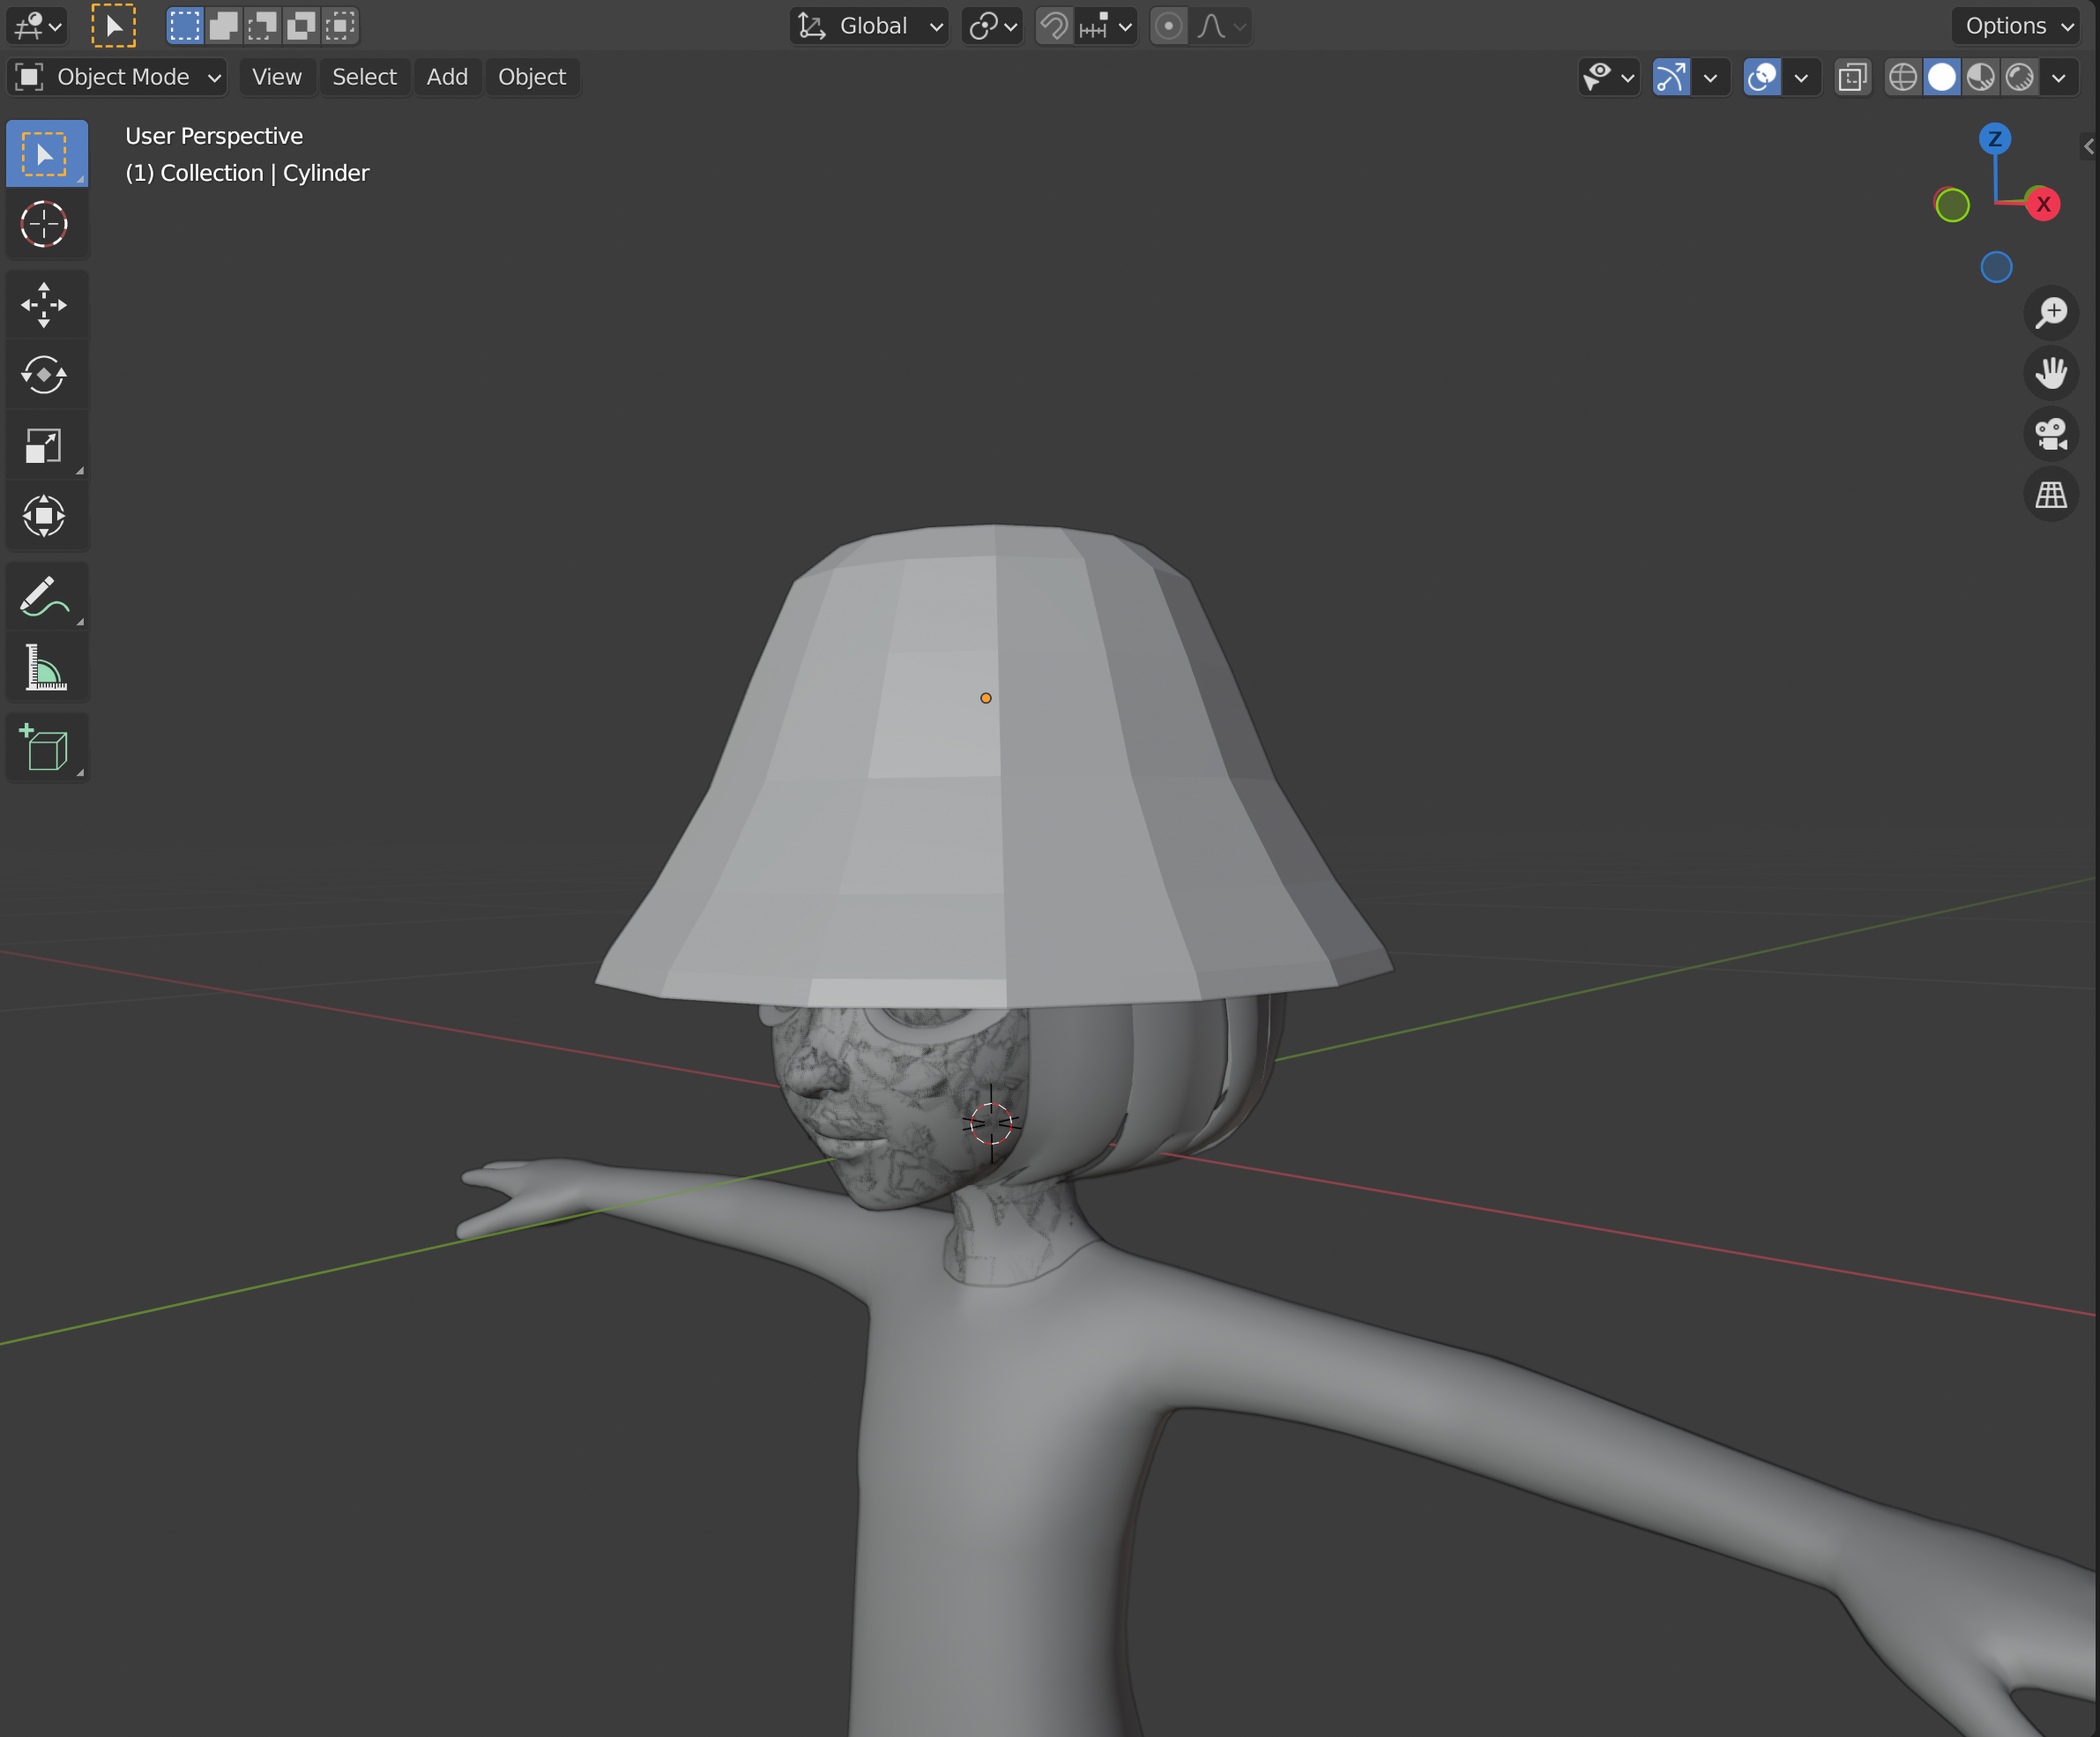Switch perspective/orthographic with grid icon

[2051, 494]
